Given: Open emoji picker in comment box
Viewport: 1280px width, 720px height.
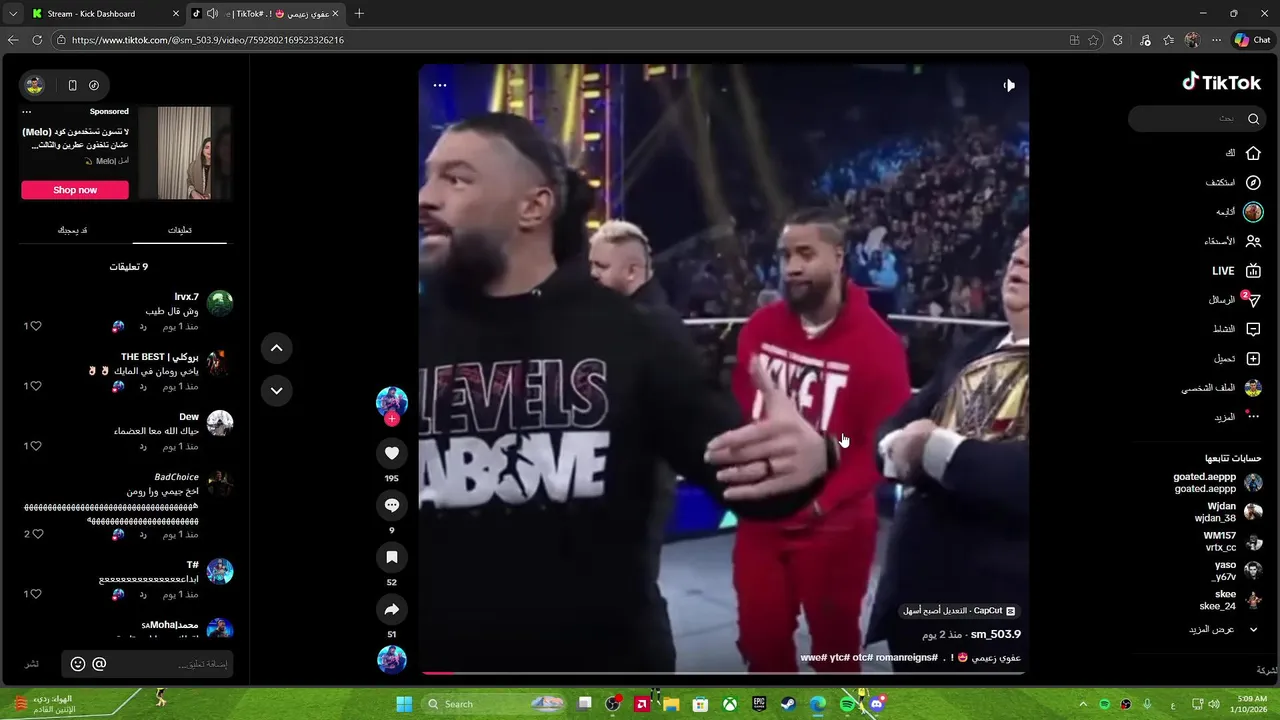Looking at the screenshot, I should (x=78, y=664).
